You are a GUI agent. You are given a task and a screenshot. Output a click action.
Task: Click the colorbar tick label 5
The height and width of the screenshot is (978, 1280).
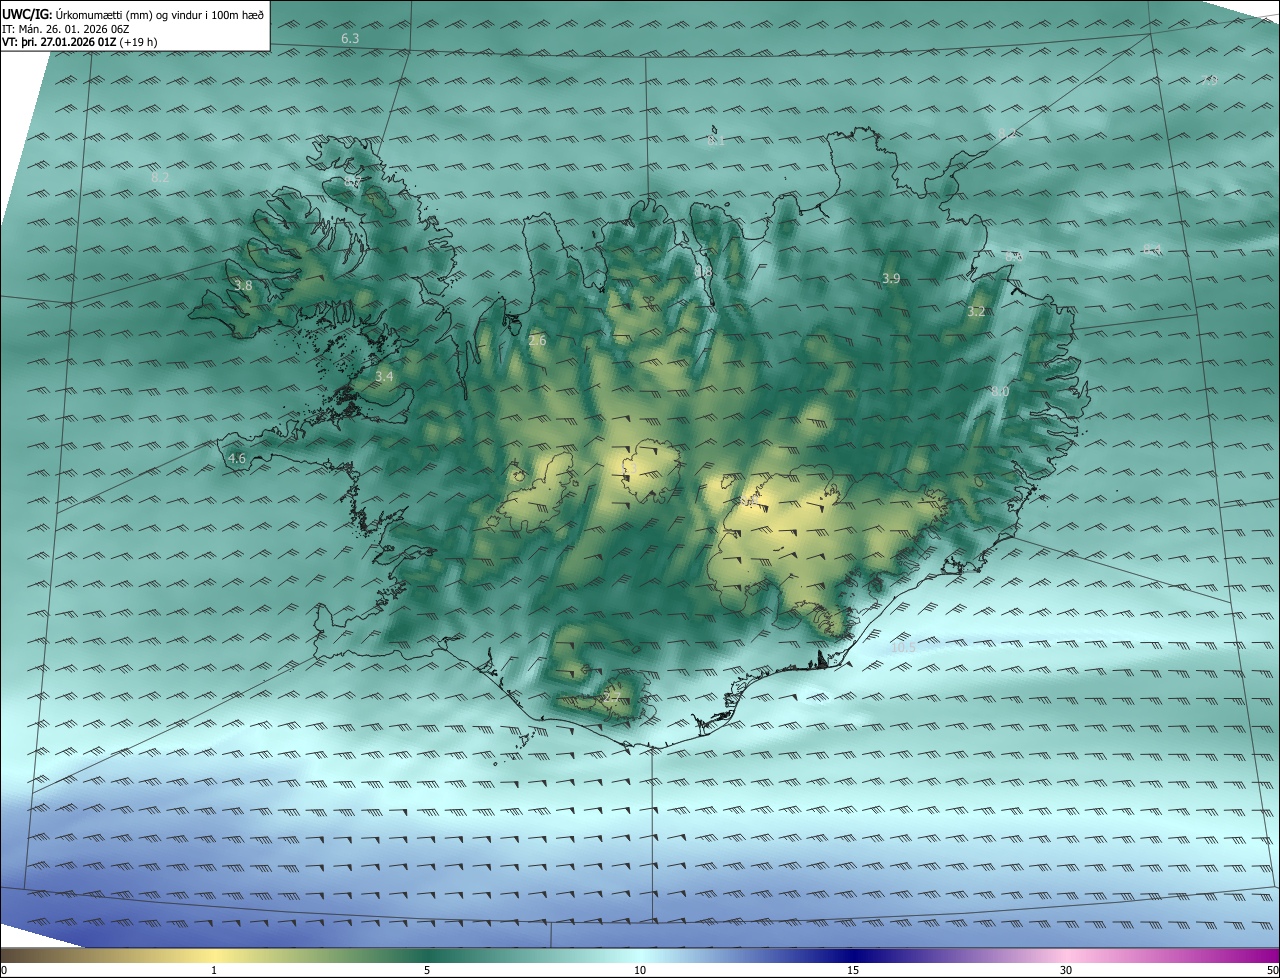click(x=427, y=970)
